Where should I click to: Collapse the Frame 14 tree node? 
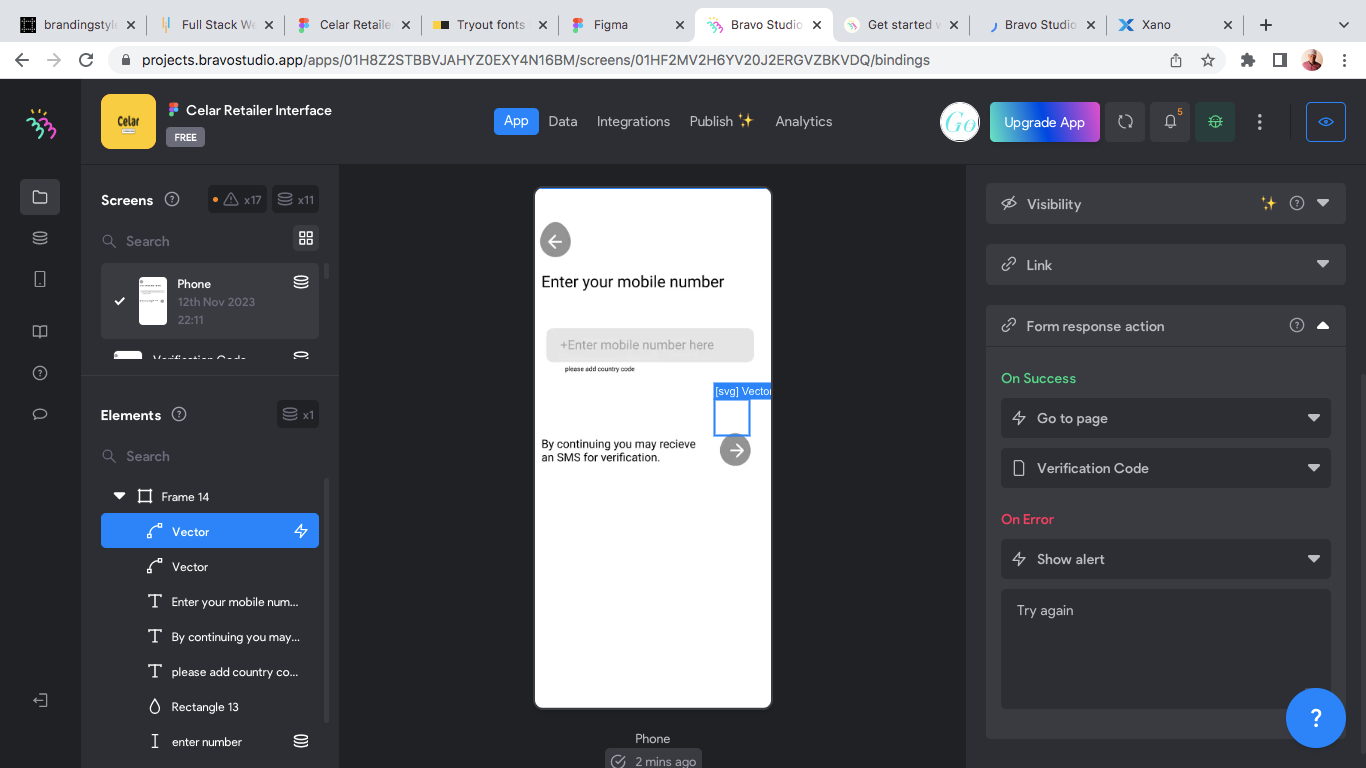pos(120,496)
